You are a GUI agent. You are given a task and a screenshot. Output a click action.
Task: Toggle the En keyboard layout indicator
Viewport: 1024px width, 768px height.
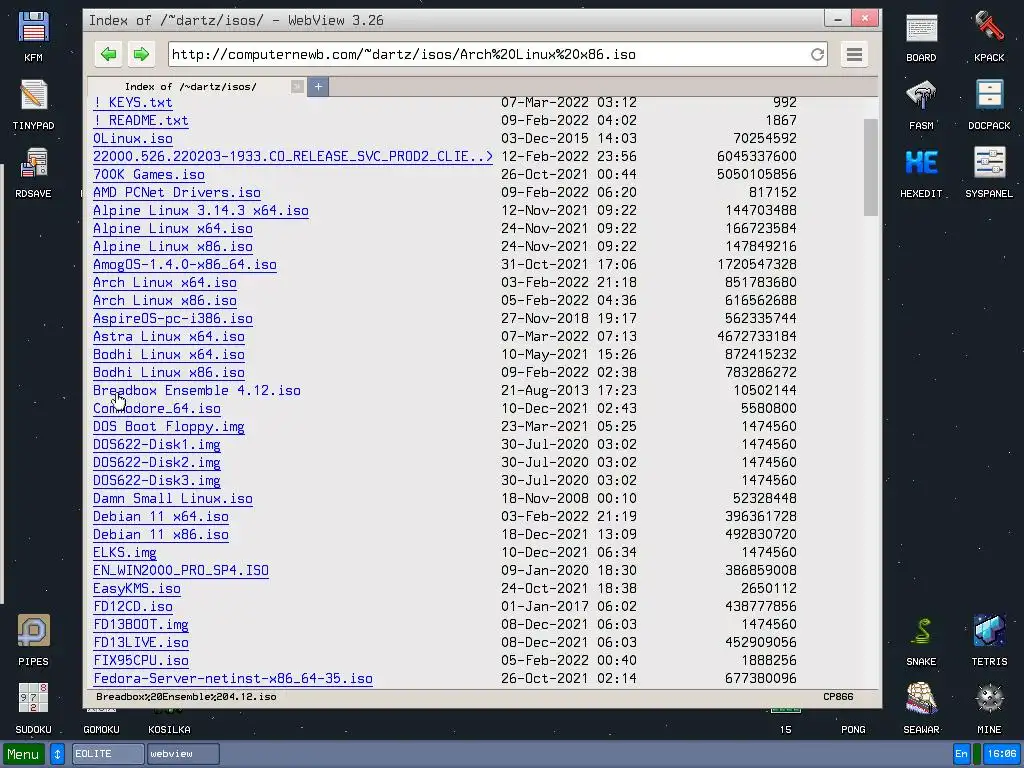(x=961, y=754)
